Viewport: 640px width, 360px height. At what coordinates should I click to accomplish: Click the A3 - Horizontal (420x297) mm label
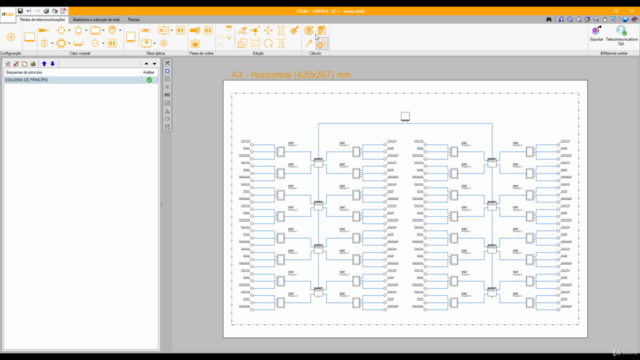pyautogui.click(x=291, y=75)
